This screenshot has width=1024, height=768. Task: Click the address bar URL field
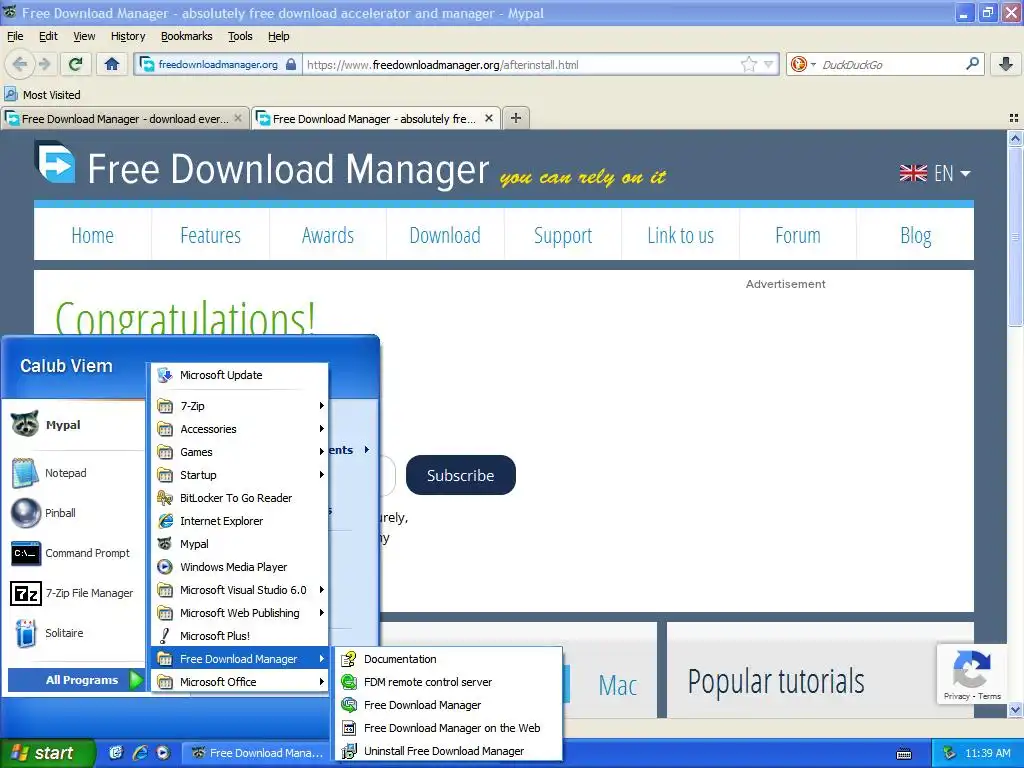point(521,65)
